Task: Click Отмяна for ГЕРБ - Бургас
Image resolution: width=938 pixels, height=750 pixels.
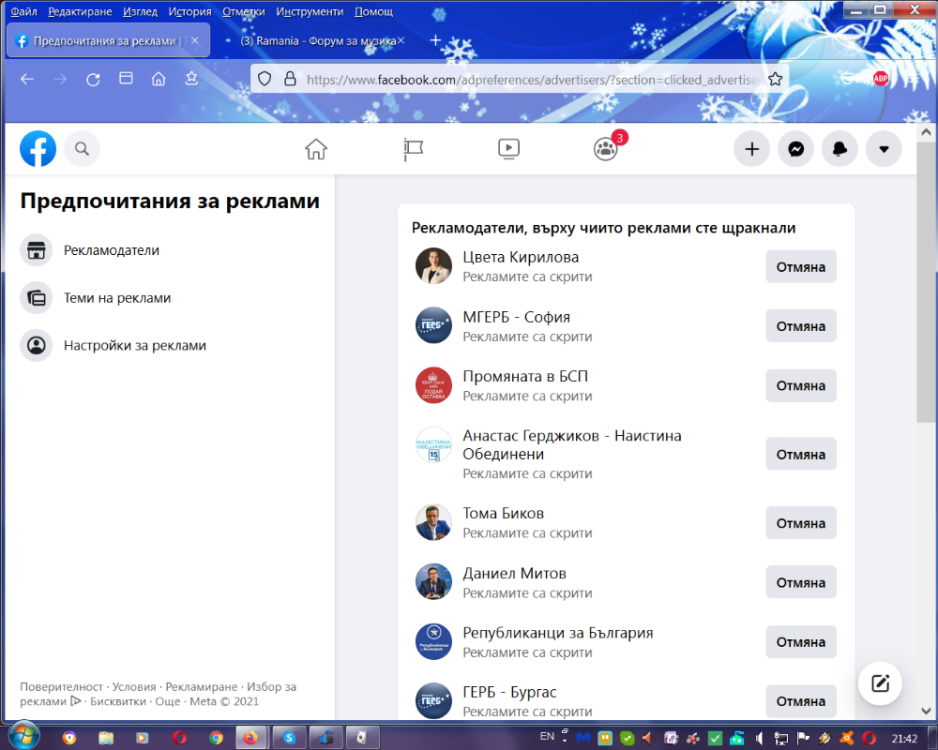Action: coord(800,700)
